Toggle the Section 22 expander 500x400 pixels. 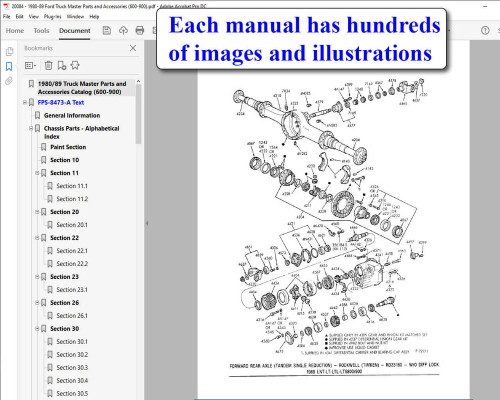37,238
